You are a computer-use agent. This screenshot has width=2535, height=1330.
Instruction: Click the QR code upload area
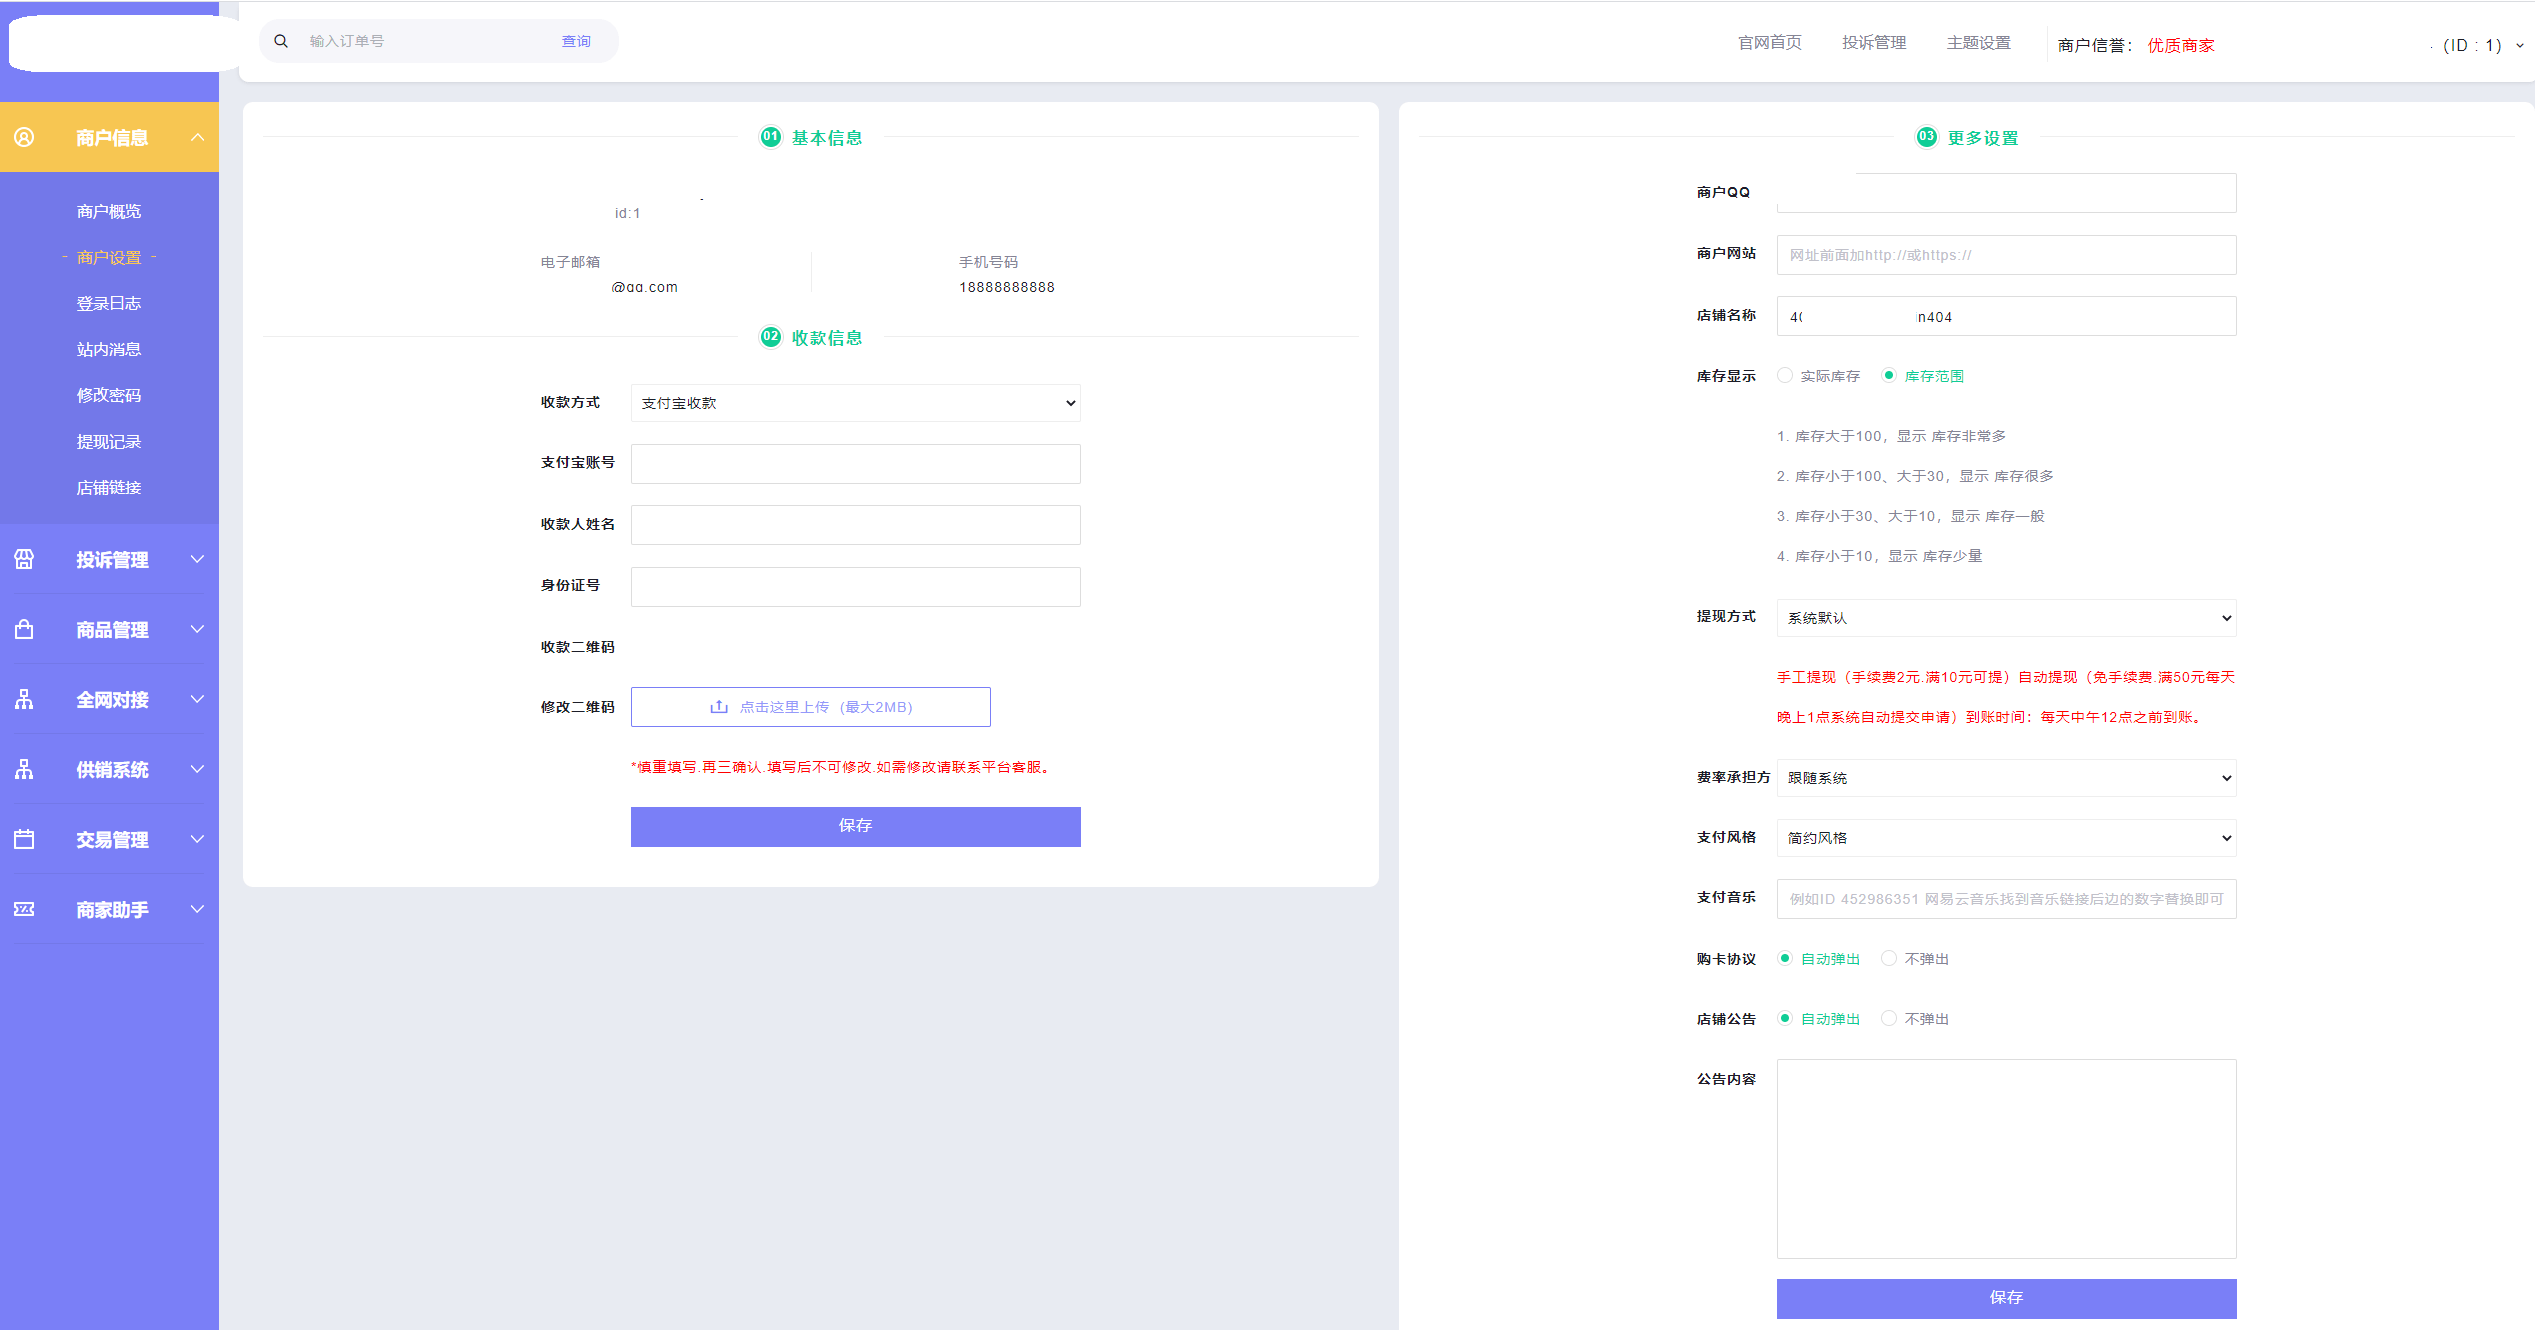click(x=810, y=707)
